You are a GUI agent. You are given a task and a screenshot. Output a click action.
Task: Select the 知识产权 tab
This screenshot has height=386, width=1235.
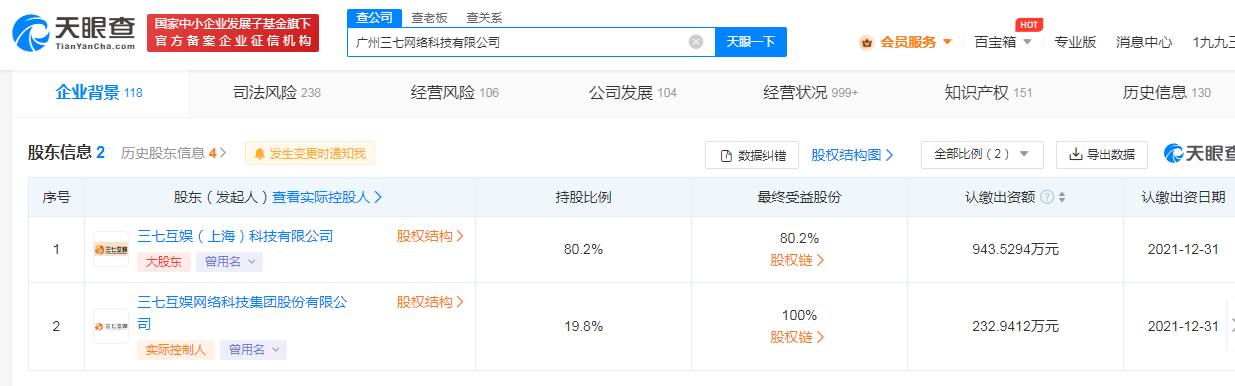click(x=988, y=93)
